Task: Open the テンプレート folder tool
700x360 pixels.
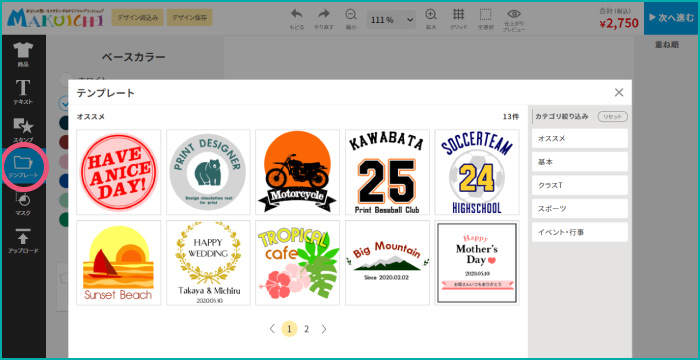Action: [x=23, y=167]
